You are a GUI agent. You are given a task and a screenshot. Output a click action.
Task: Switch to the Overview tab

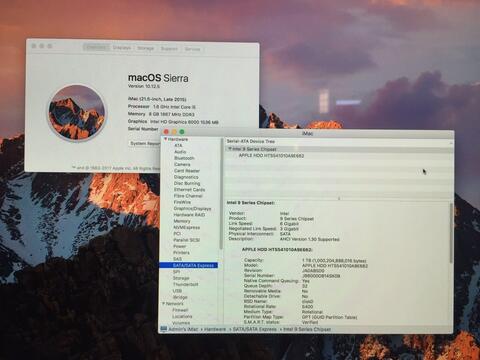96,47
